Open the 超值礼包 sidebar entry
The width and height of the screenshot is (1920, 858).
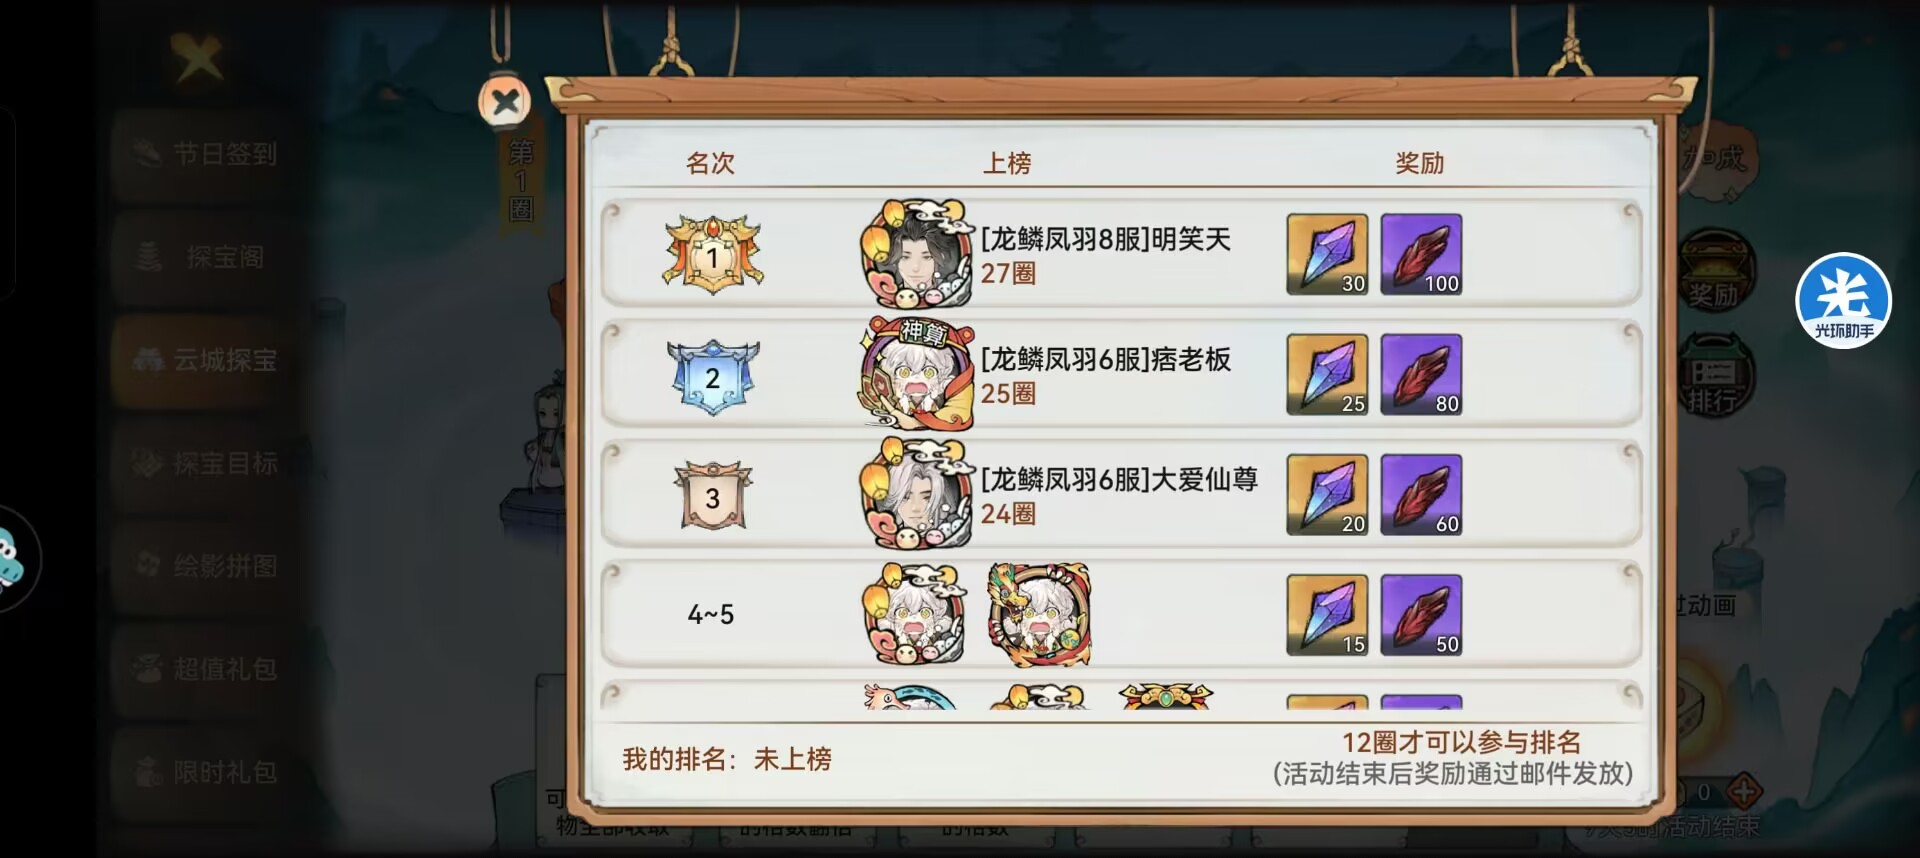tap(209, 669)
